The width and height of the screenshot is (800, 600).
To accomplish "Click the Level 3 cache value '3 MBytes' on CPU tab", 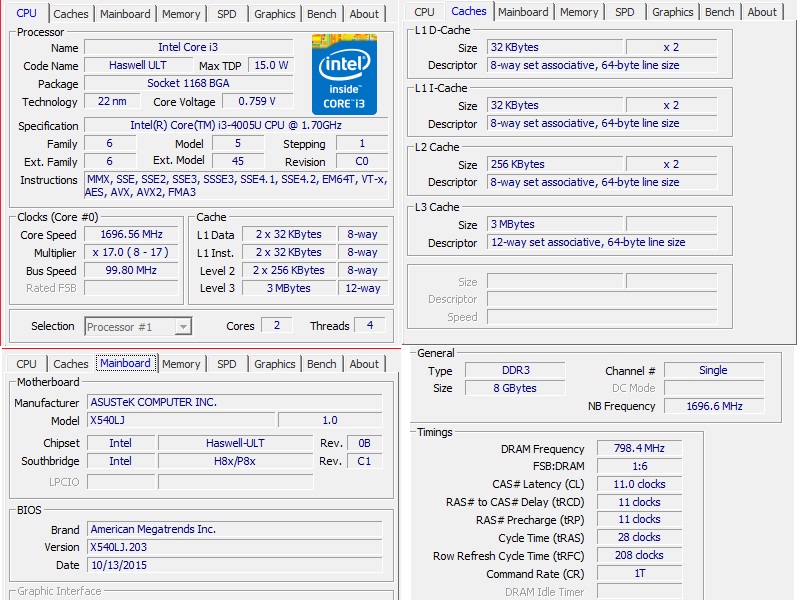I will point(289,288).
